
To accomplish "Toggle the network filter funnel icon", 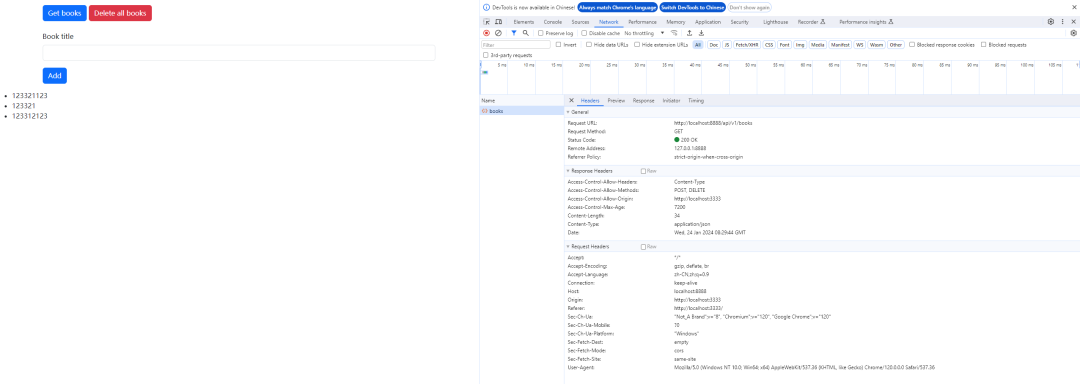I will (x=513, y=33).
